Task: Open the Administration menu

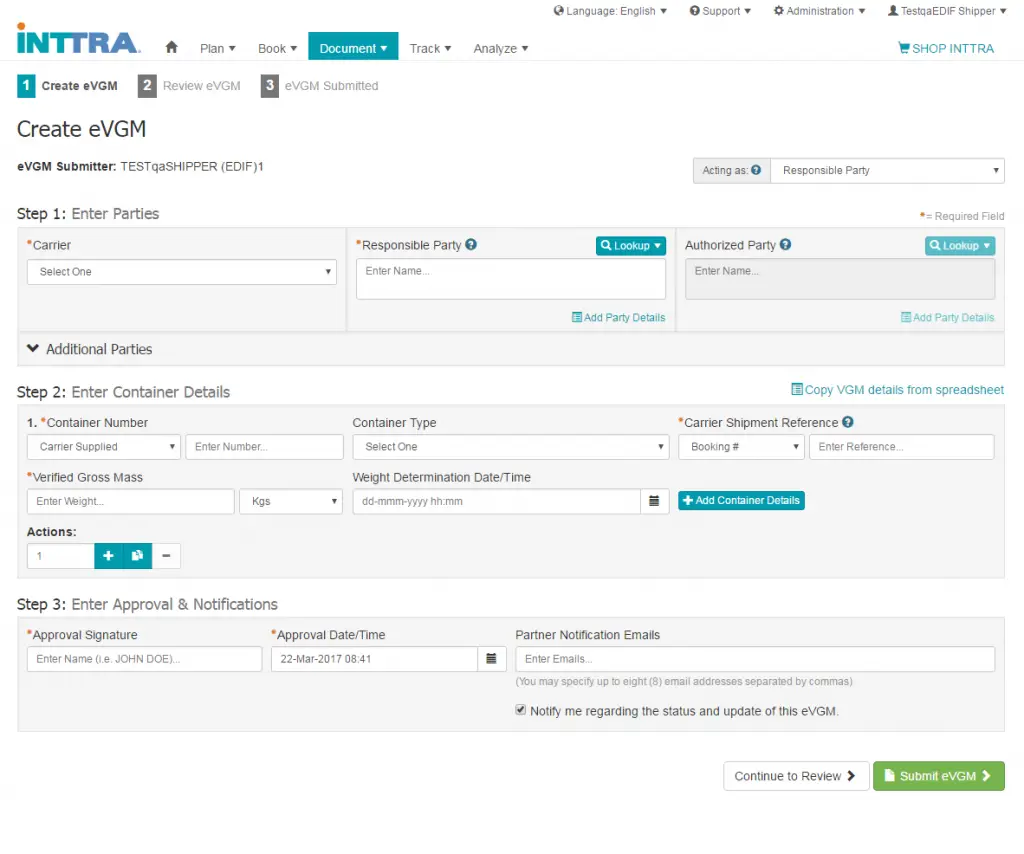Action: click(820, 11)
